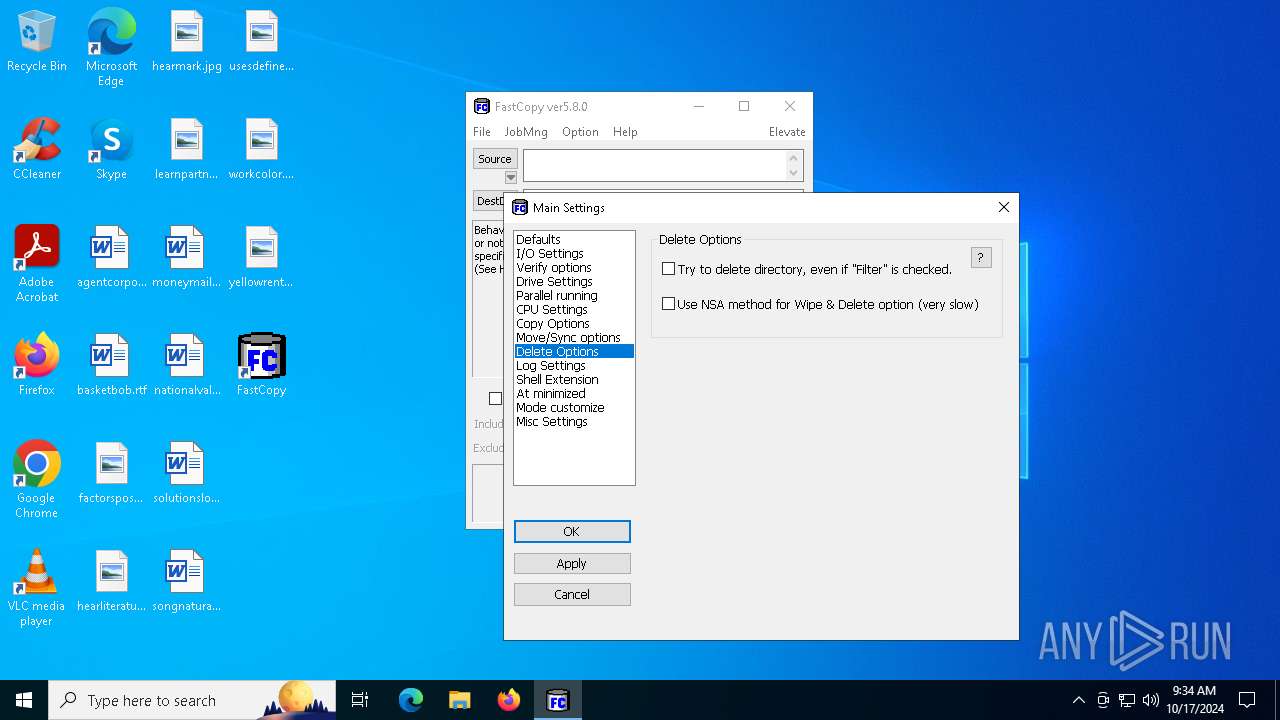This screenshot has height=720, width=1280.
Task: Open the JobMng menu in FastCopy
Action: point(526,132)
